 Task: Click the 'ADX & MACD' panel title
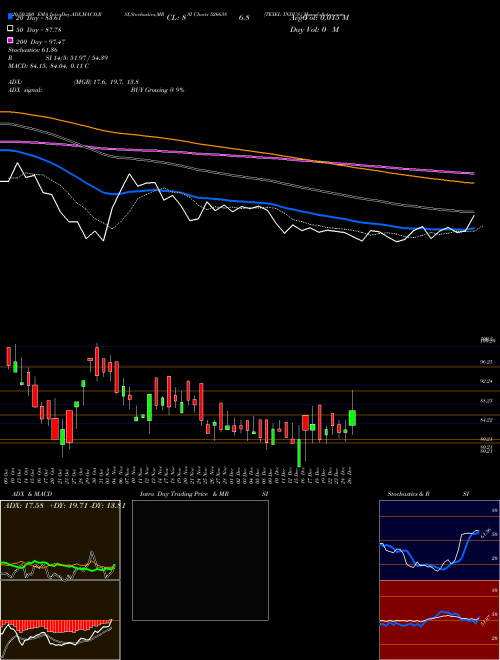tap(32, 494)
